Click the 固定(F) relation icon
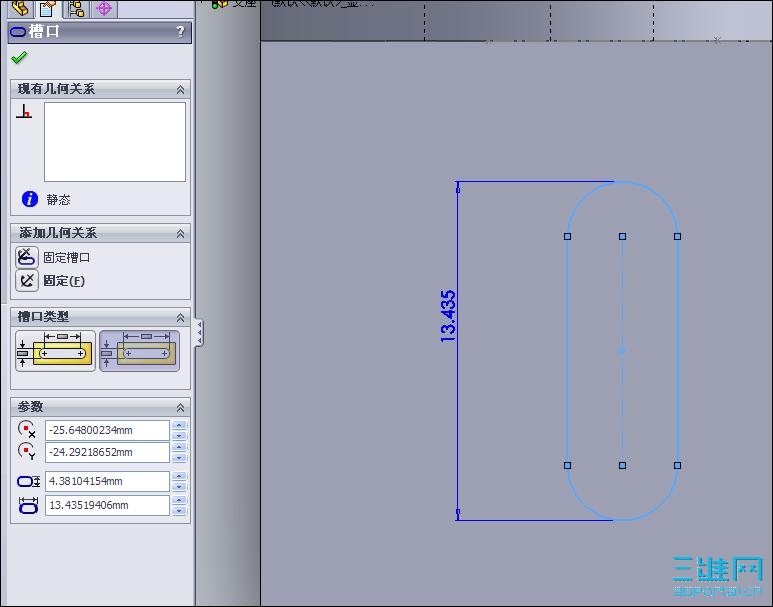This screenshot has height=607, width=773. tap(27, 281)
